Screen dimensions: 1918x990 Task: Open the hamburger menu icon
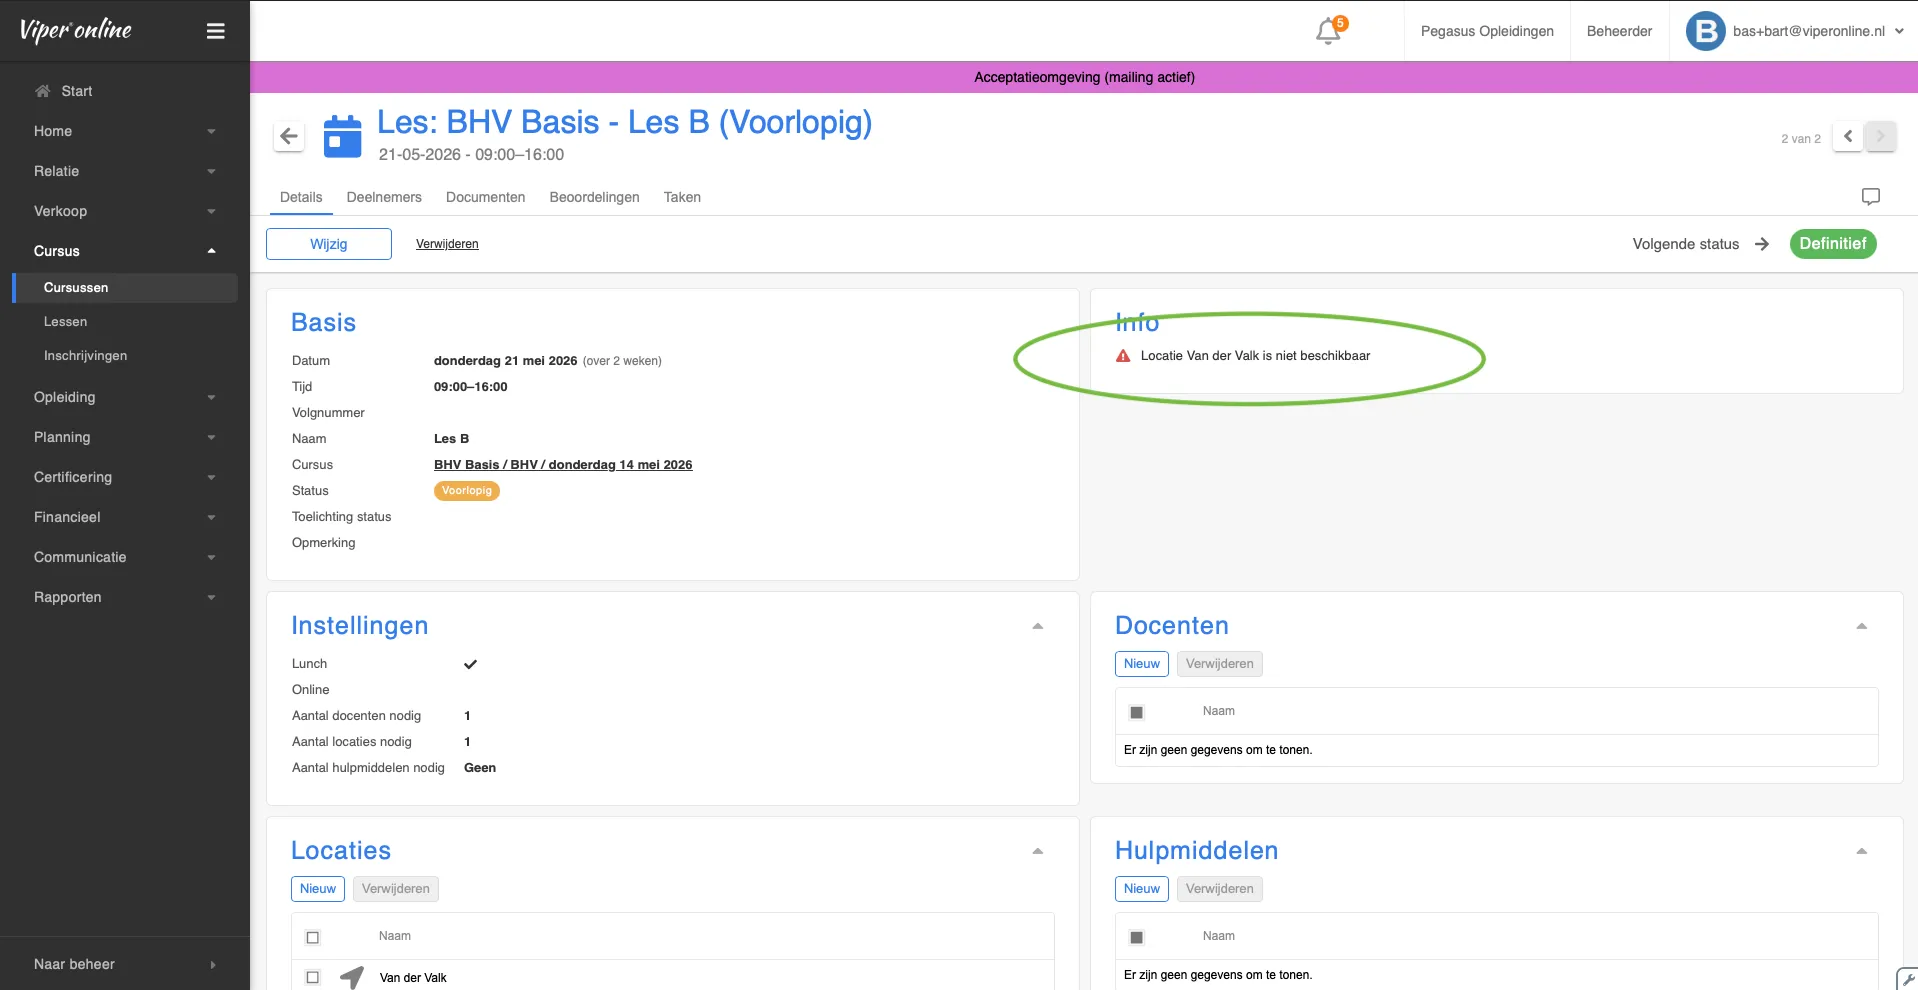[x=215, y=31]
